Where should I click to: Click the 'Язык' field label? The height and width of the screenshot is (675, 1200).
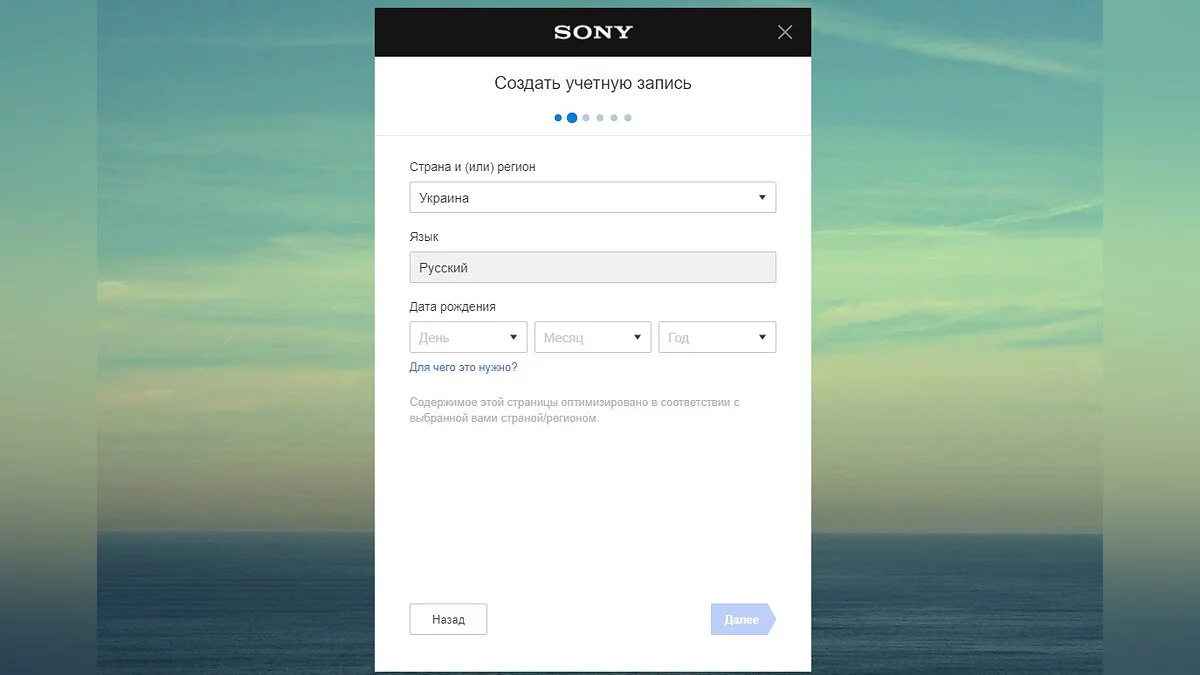coord(424,237)
